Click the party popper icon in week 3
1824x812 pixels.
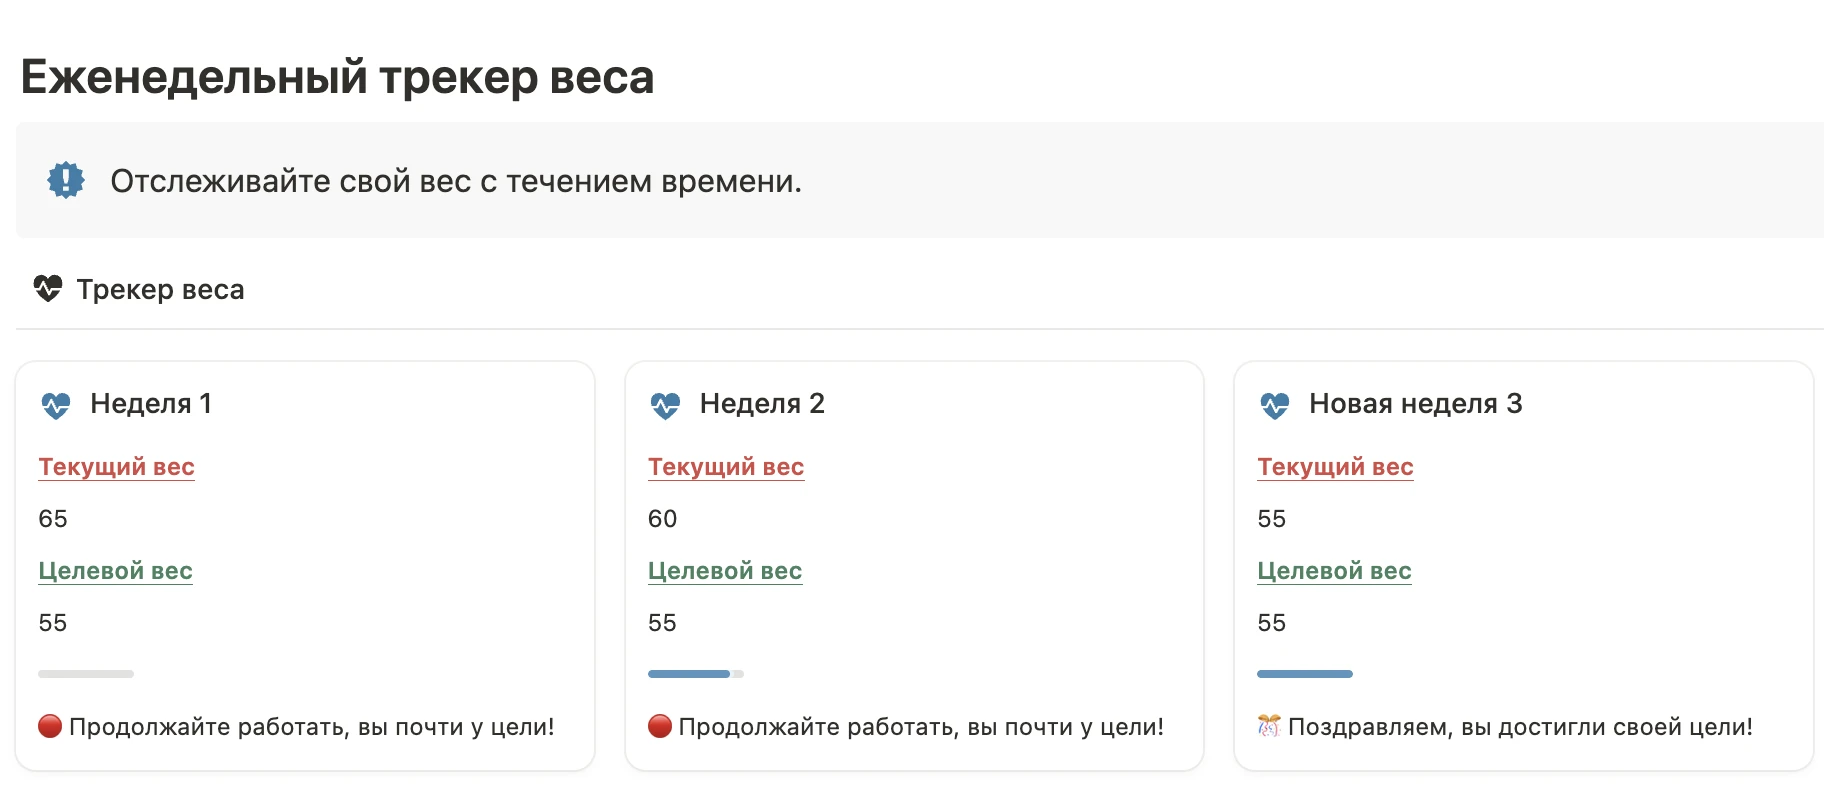(x=1269, y=726)
